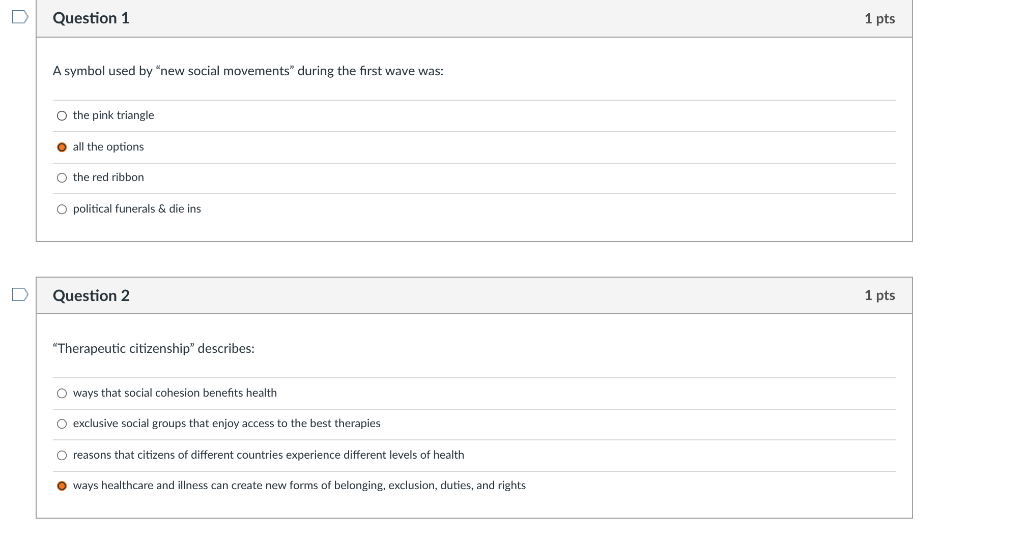Select the radio button for 'the pink triangle'
Viewport: 1024px width, 539px height.
coord(62,116)
